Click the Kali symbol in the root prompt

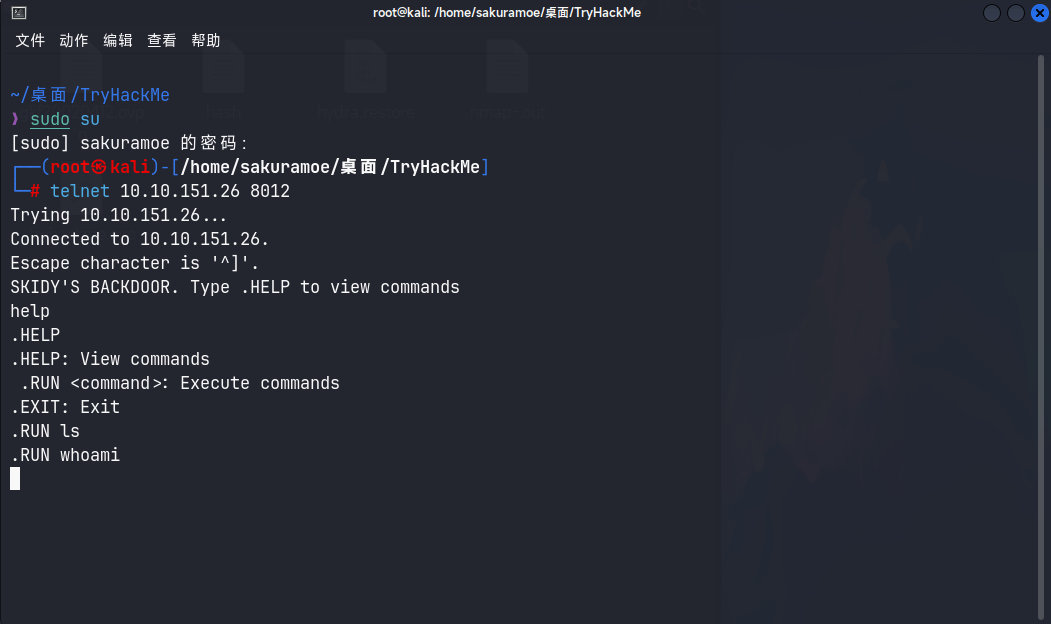click(x=100, y=167)
